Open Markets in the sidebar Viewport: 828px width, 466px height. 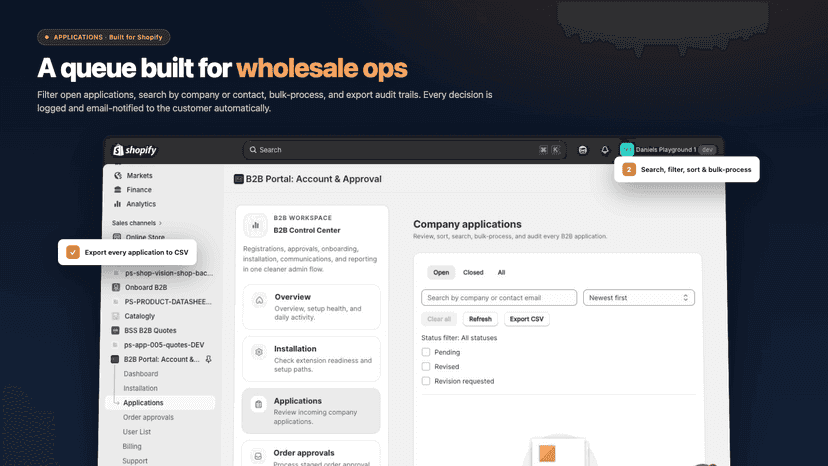click(x=139, y=175)
